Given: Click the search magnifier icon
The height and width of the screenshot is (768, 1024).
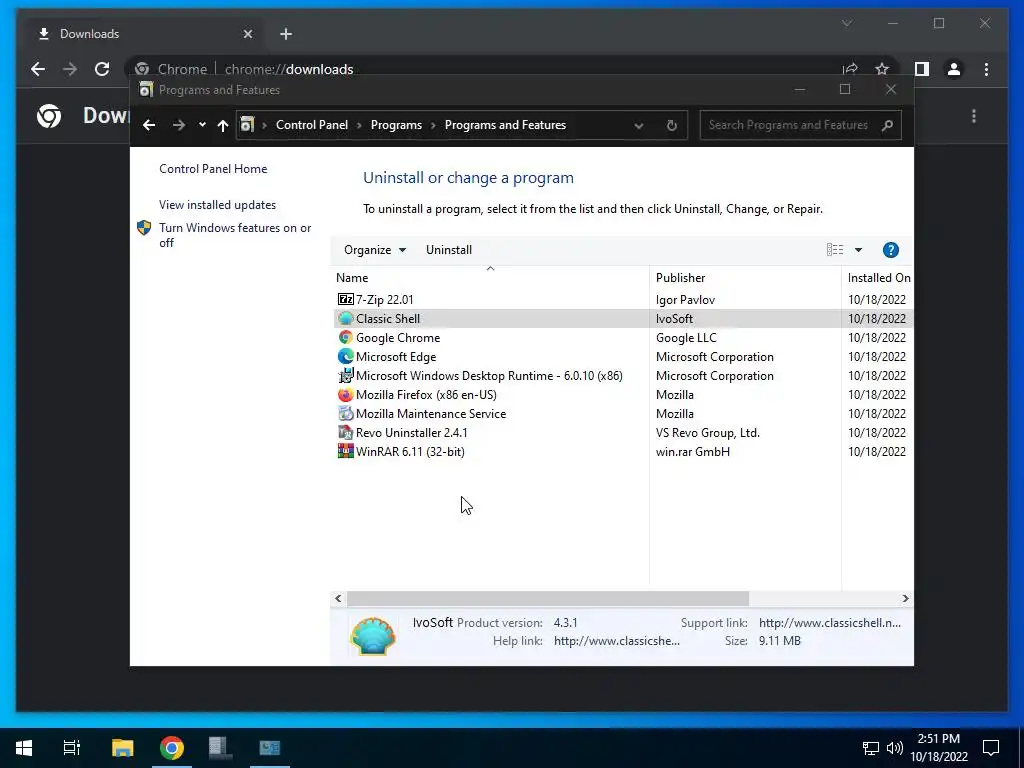Looking at the screenshot, I should point(887,125).
